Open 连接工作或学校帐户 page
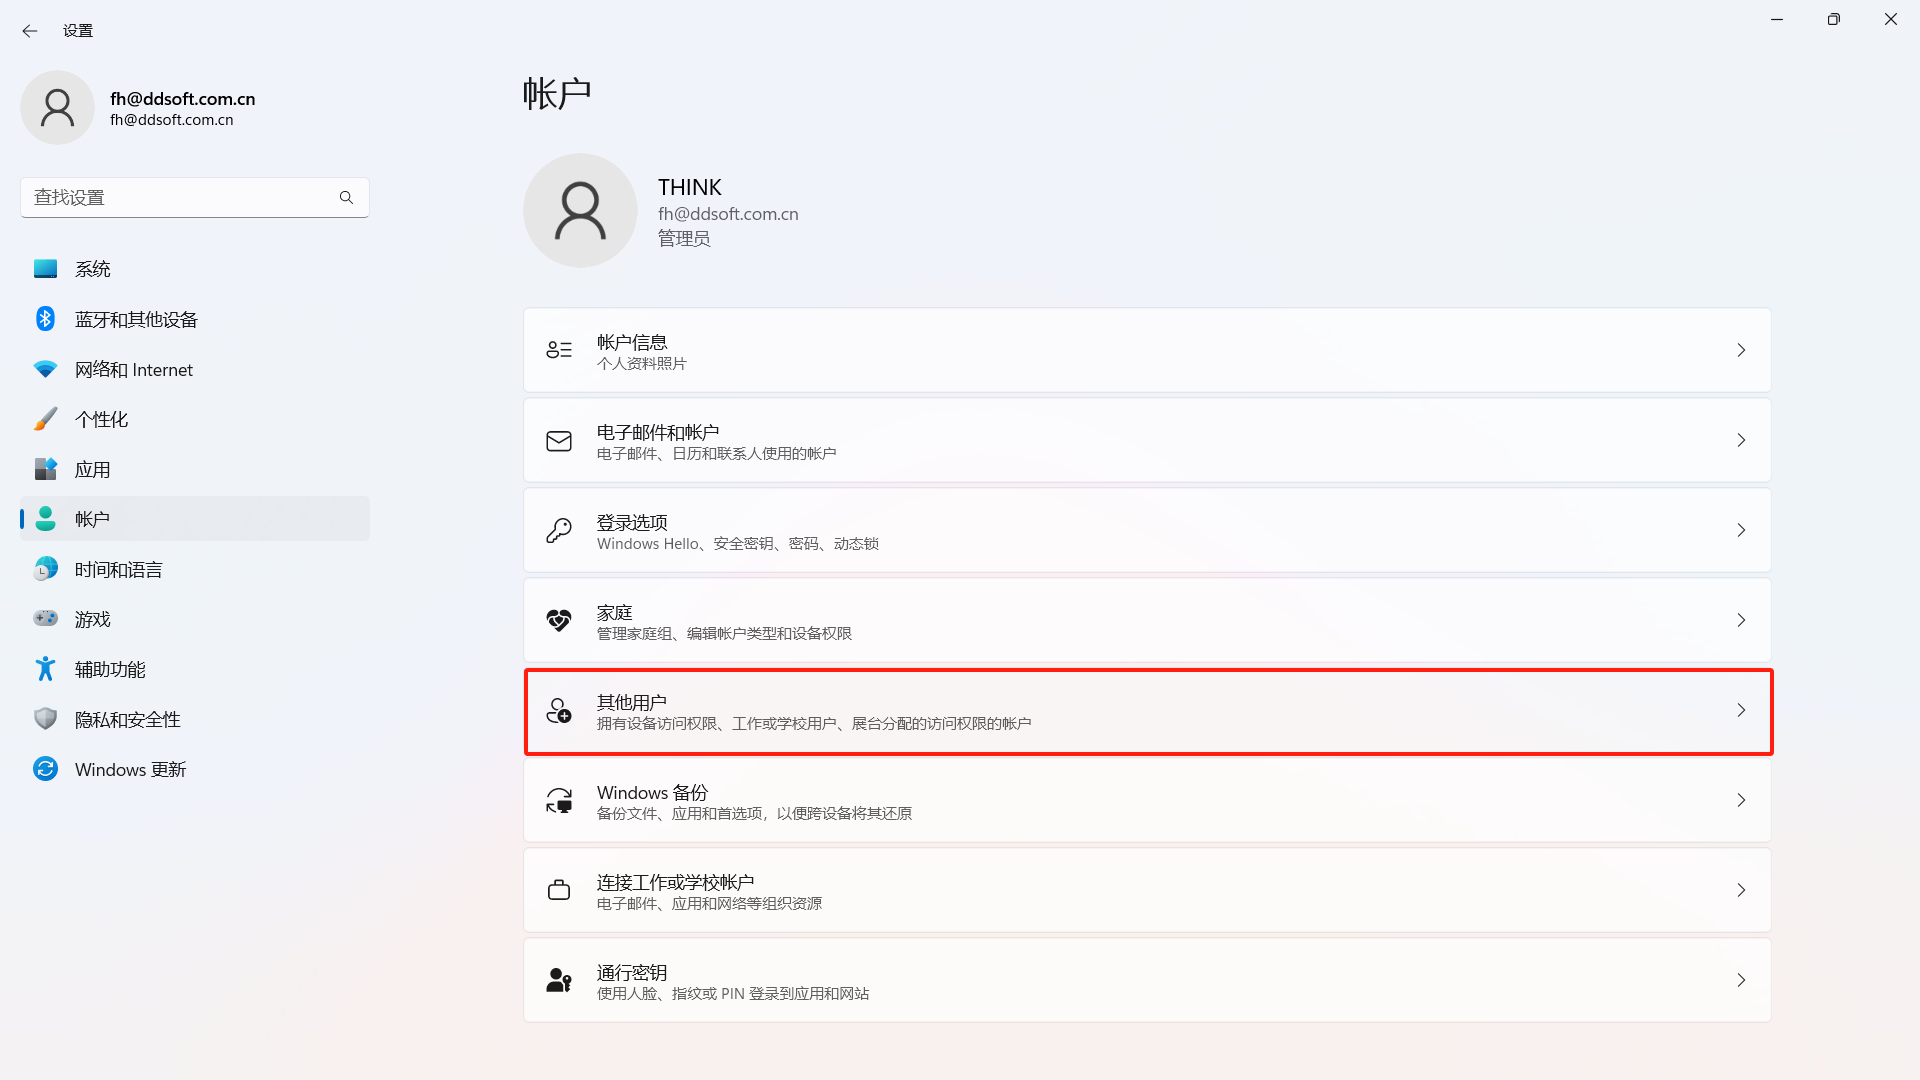 [1147, 890]
